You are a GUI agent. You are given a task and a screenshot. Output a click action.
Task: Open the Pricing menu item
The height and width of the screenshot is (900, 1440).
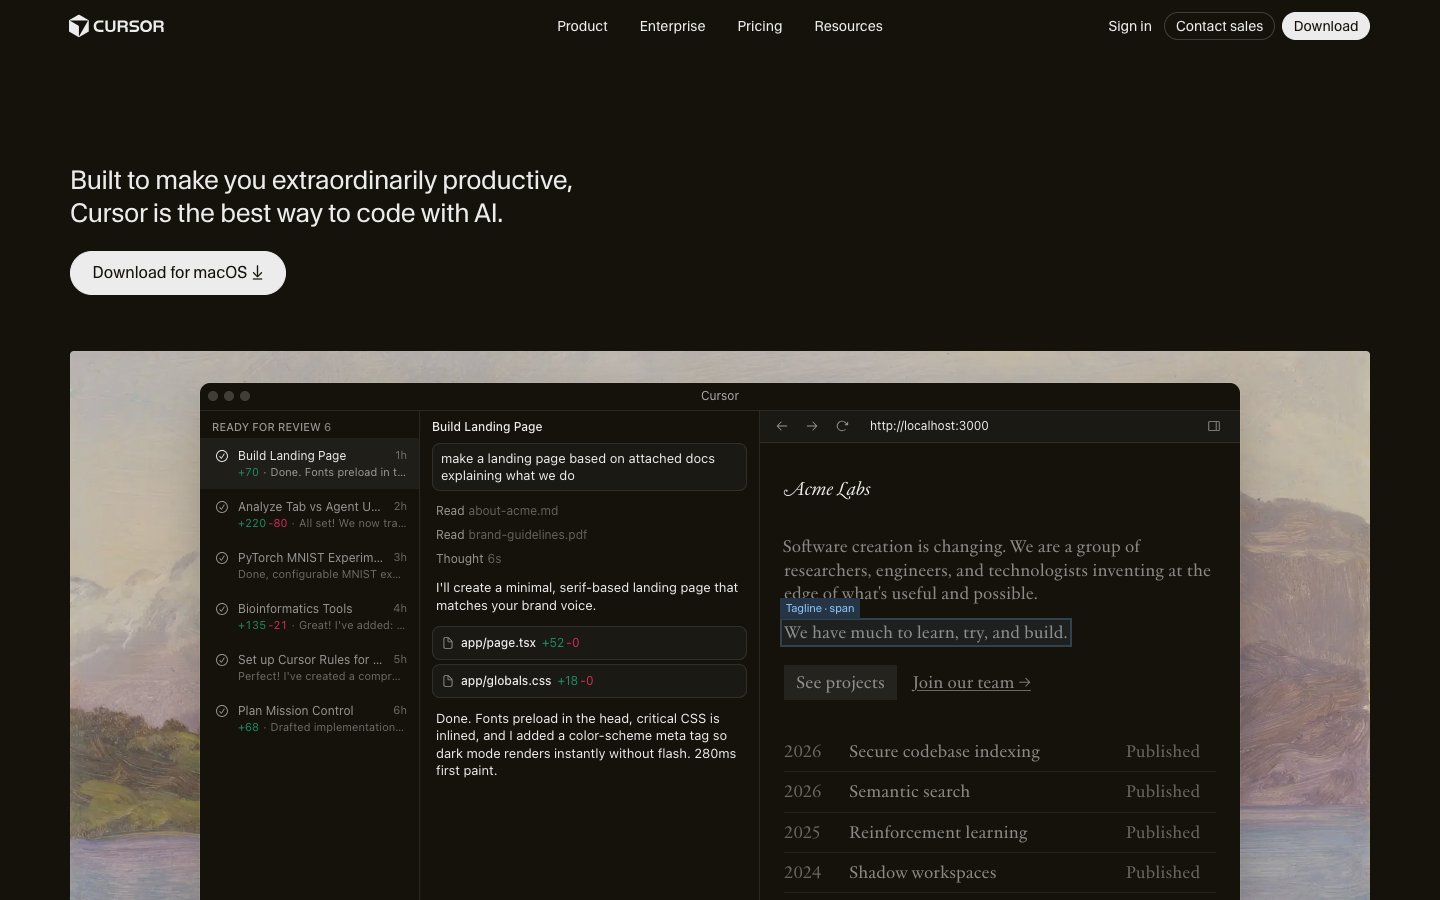759,26
